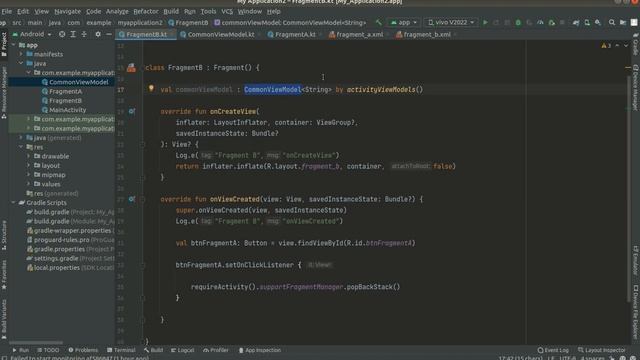
Task: Click Apply Changes and Restart Activity icon
Action: pos(496,22)
